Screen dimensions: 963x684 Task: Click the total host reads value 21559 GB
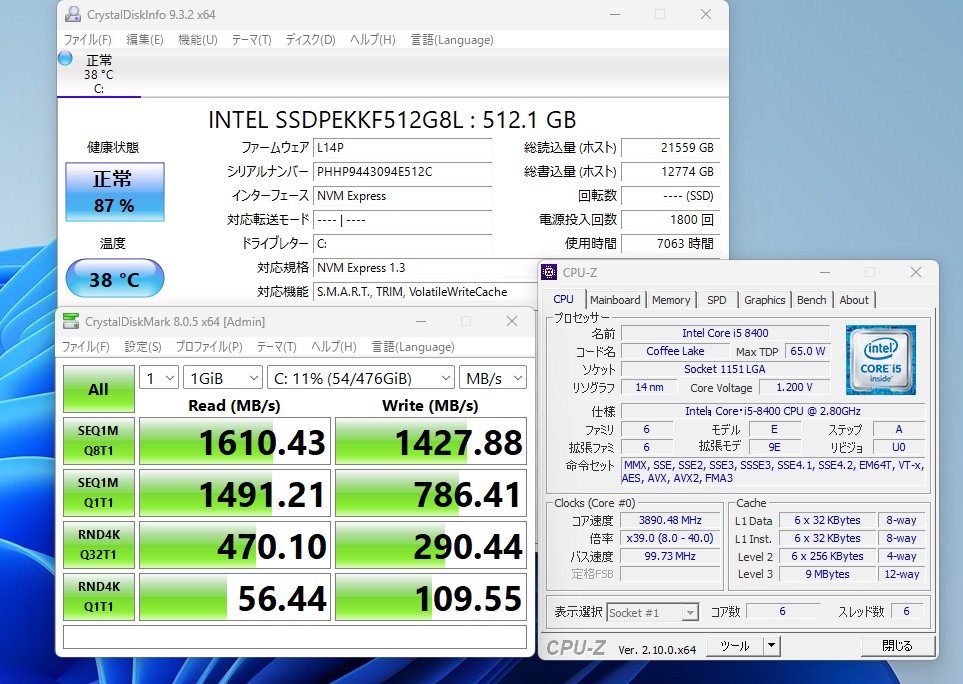(x=671, y=148)
